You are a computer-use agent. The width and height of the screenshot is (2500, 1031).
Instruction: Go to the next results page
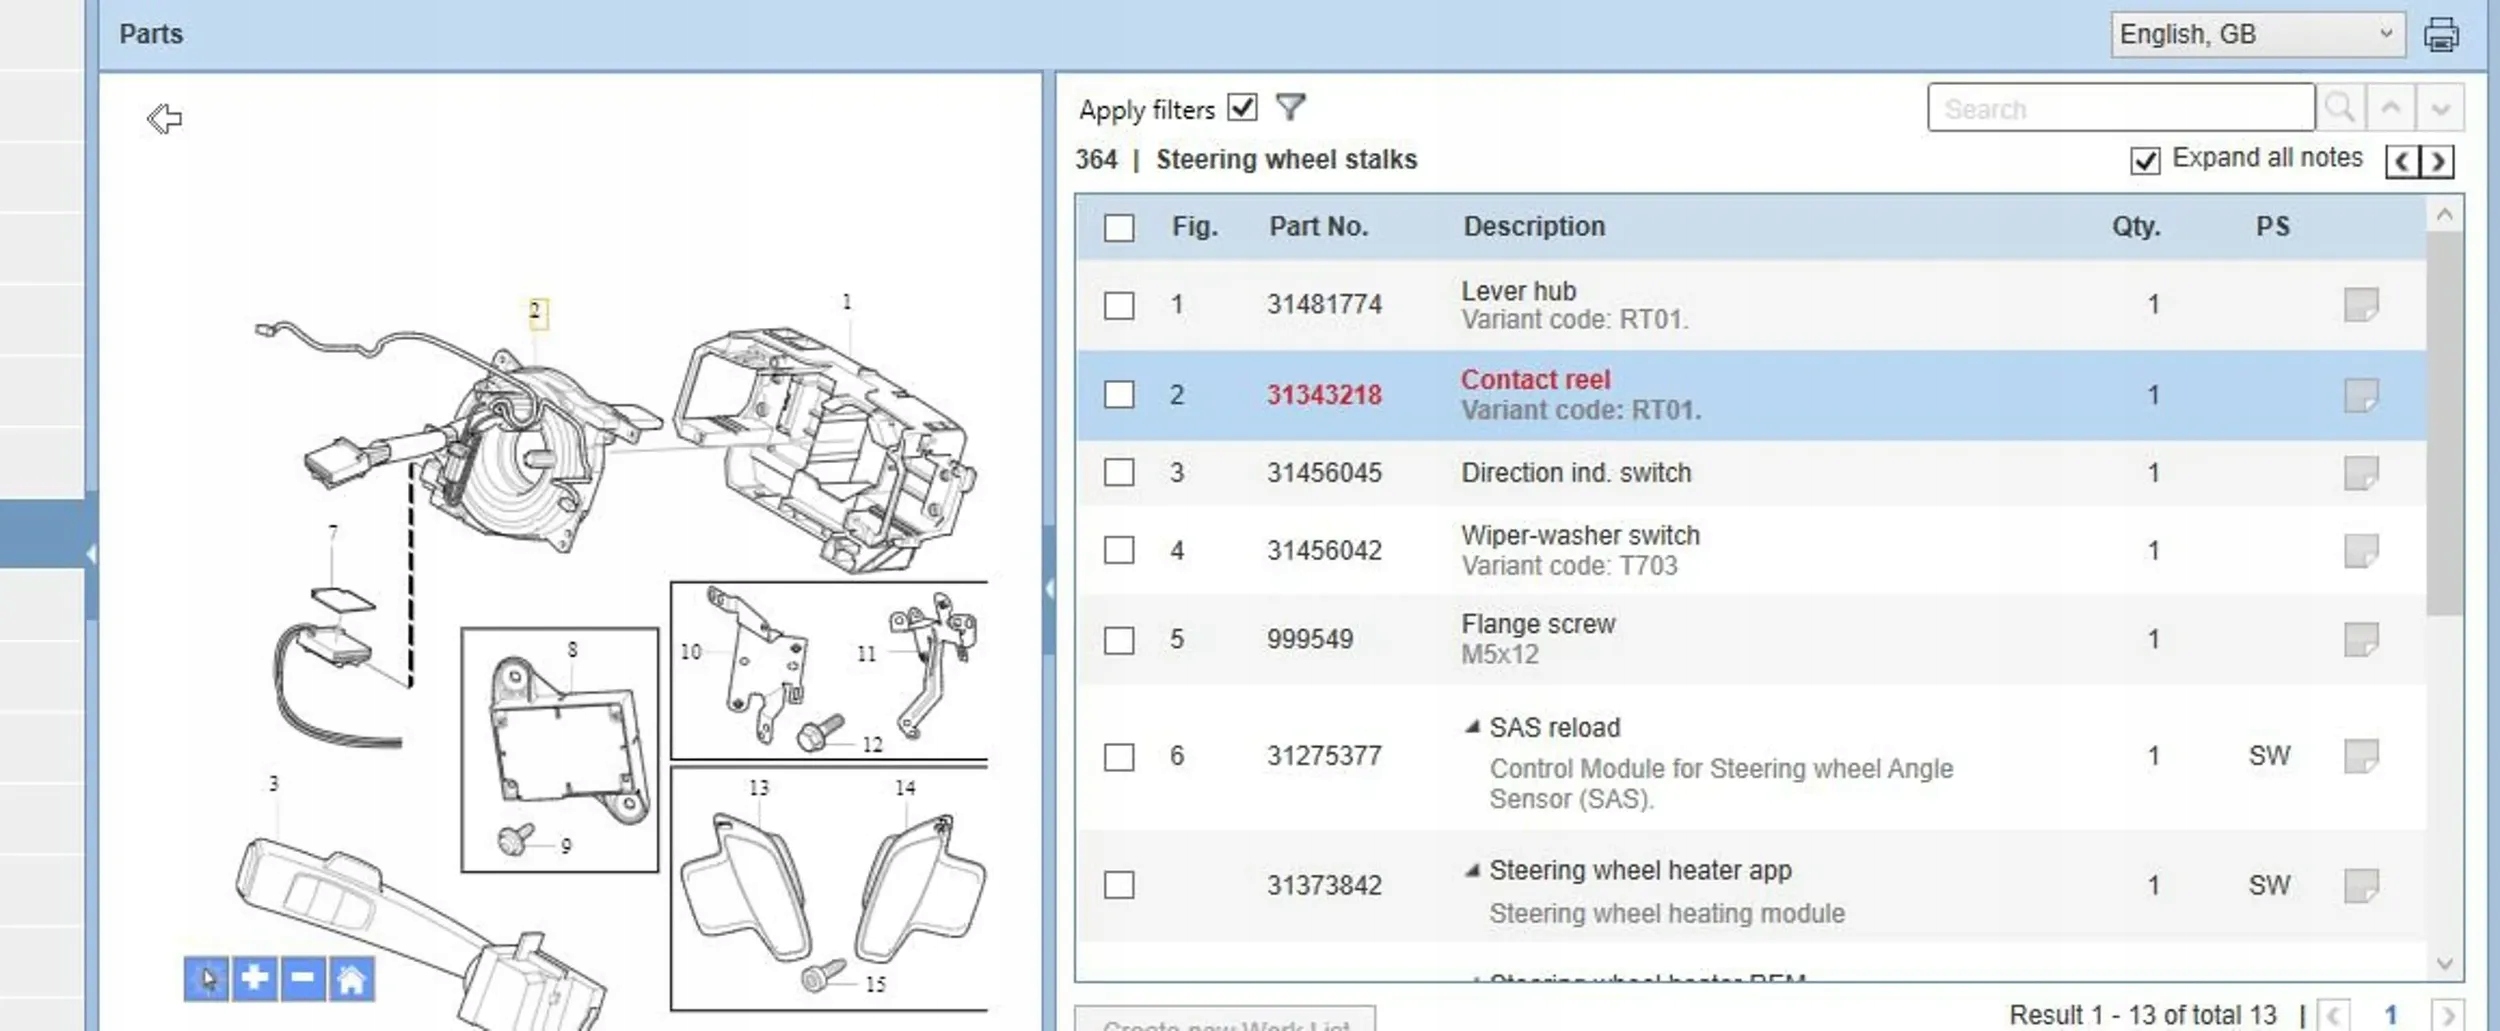coord(2448,1016)
